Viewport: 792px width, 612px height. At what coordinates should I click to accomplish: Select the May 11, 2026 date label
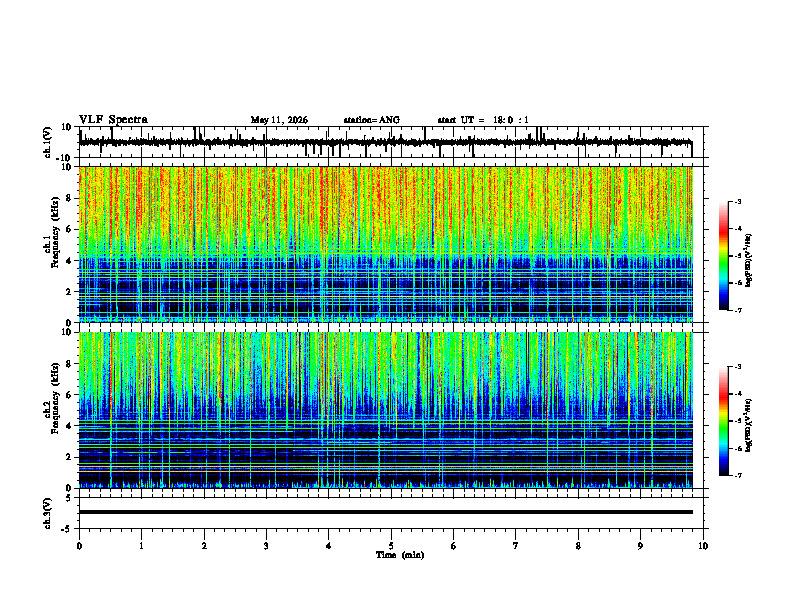click(279, 120)
